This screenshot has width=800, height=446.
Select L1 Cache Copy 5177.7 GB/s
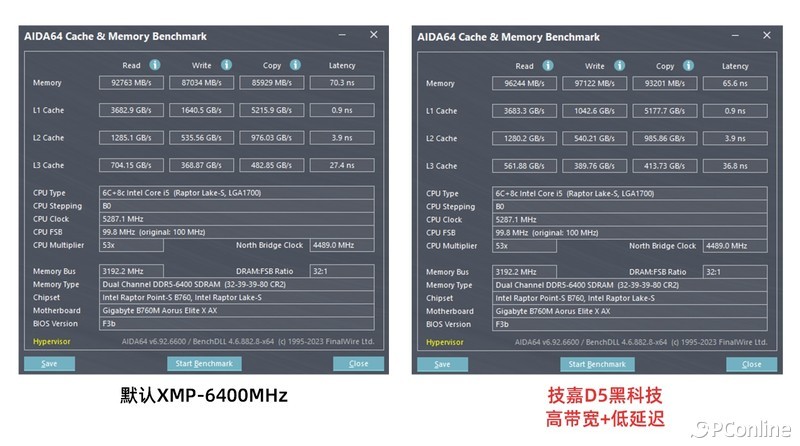point(665,111)
